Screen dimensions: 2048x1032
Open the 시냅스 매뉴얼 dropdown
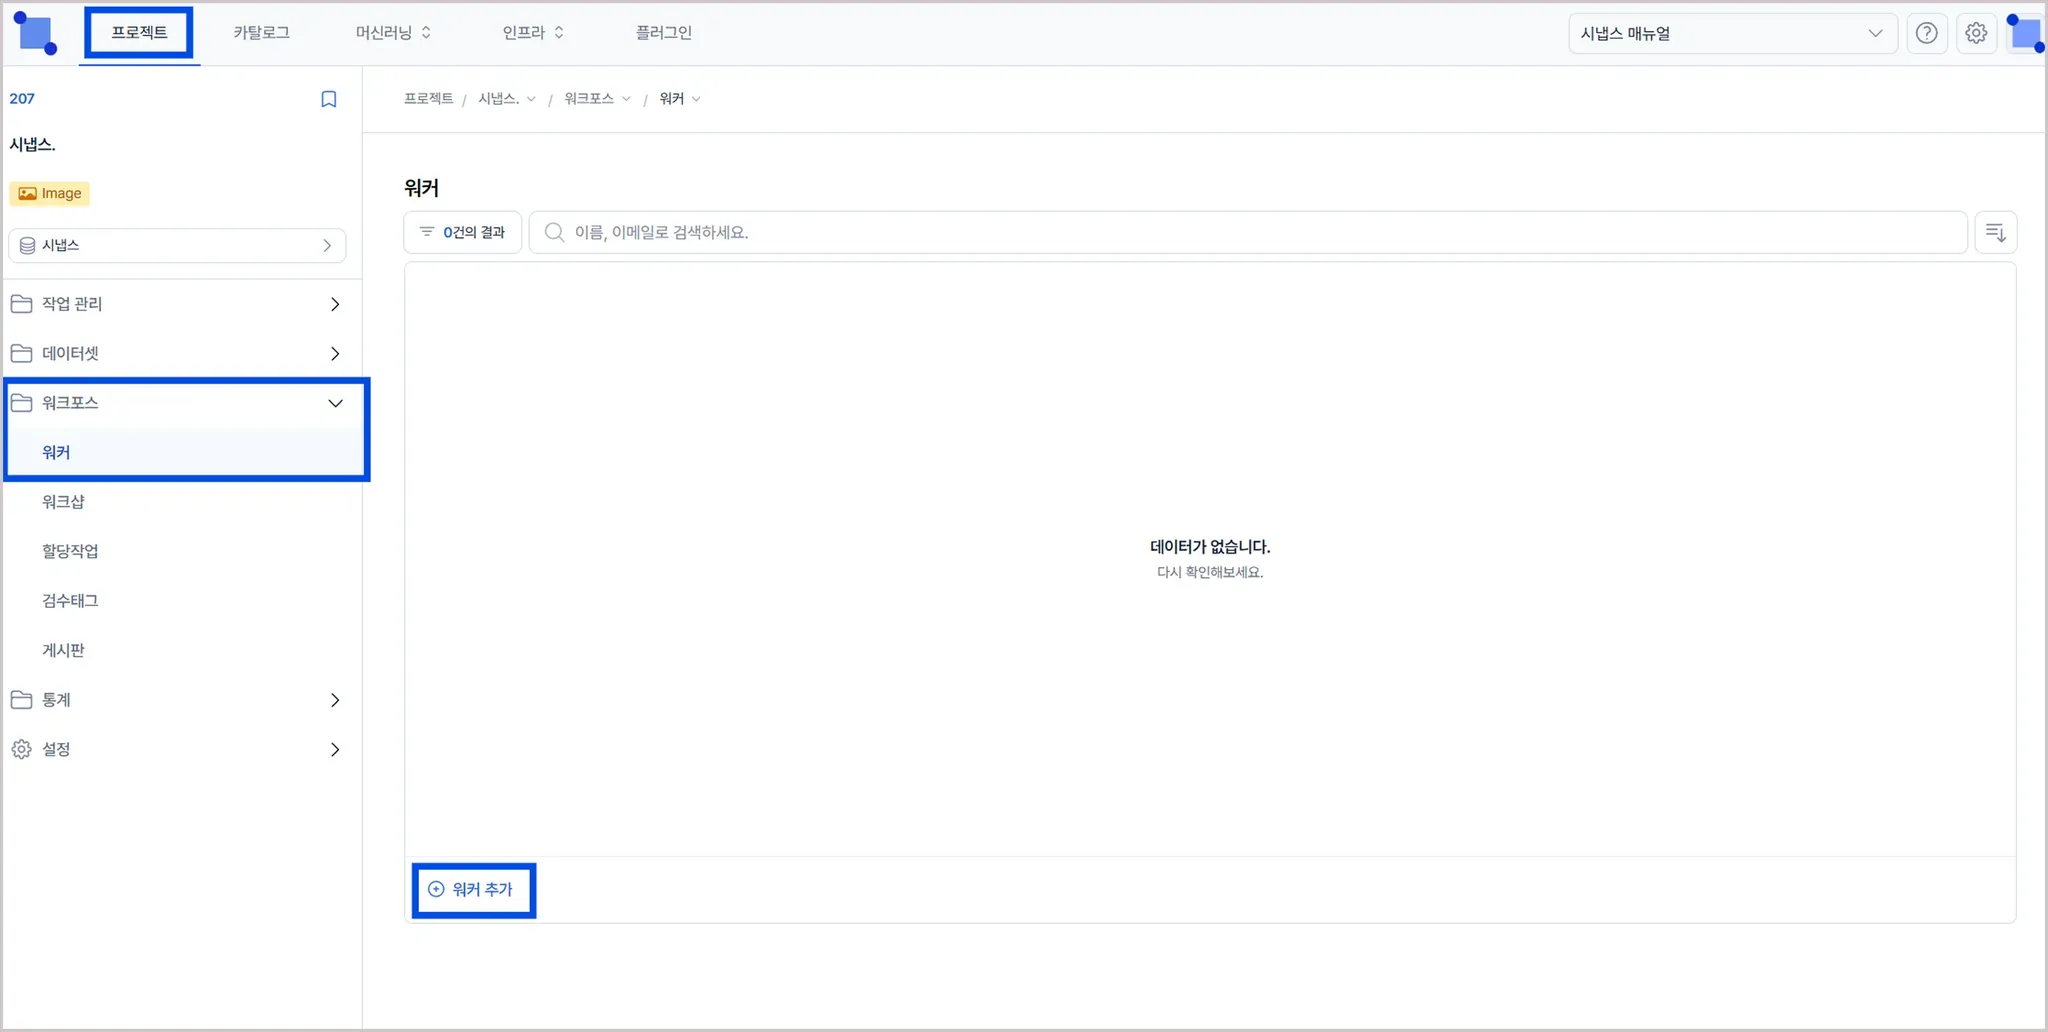tap(1732, 34)
